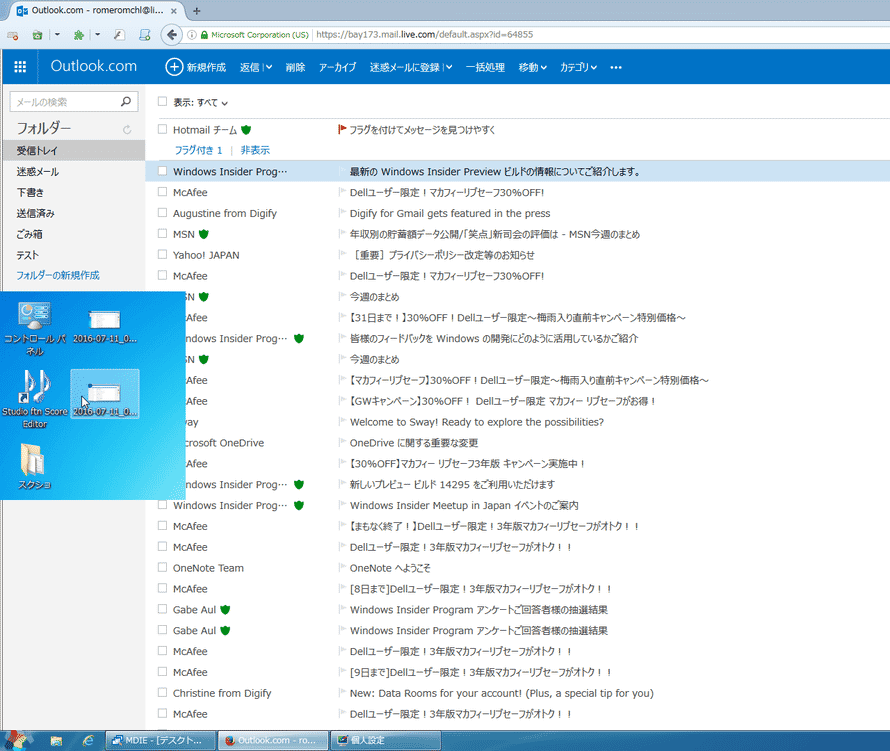Click 一括処理 in the Outlook toolbar
This screenshot has width=890, height=751.
pos(485,68)
